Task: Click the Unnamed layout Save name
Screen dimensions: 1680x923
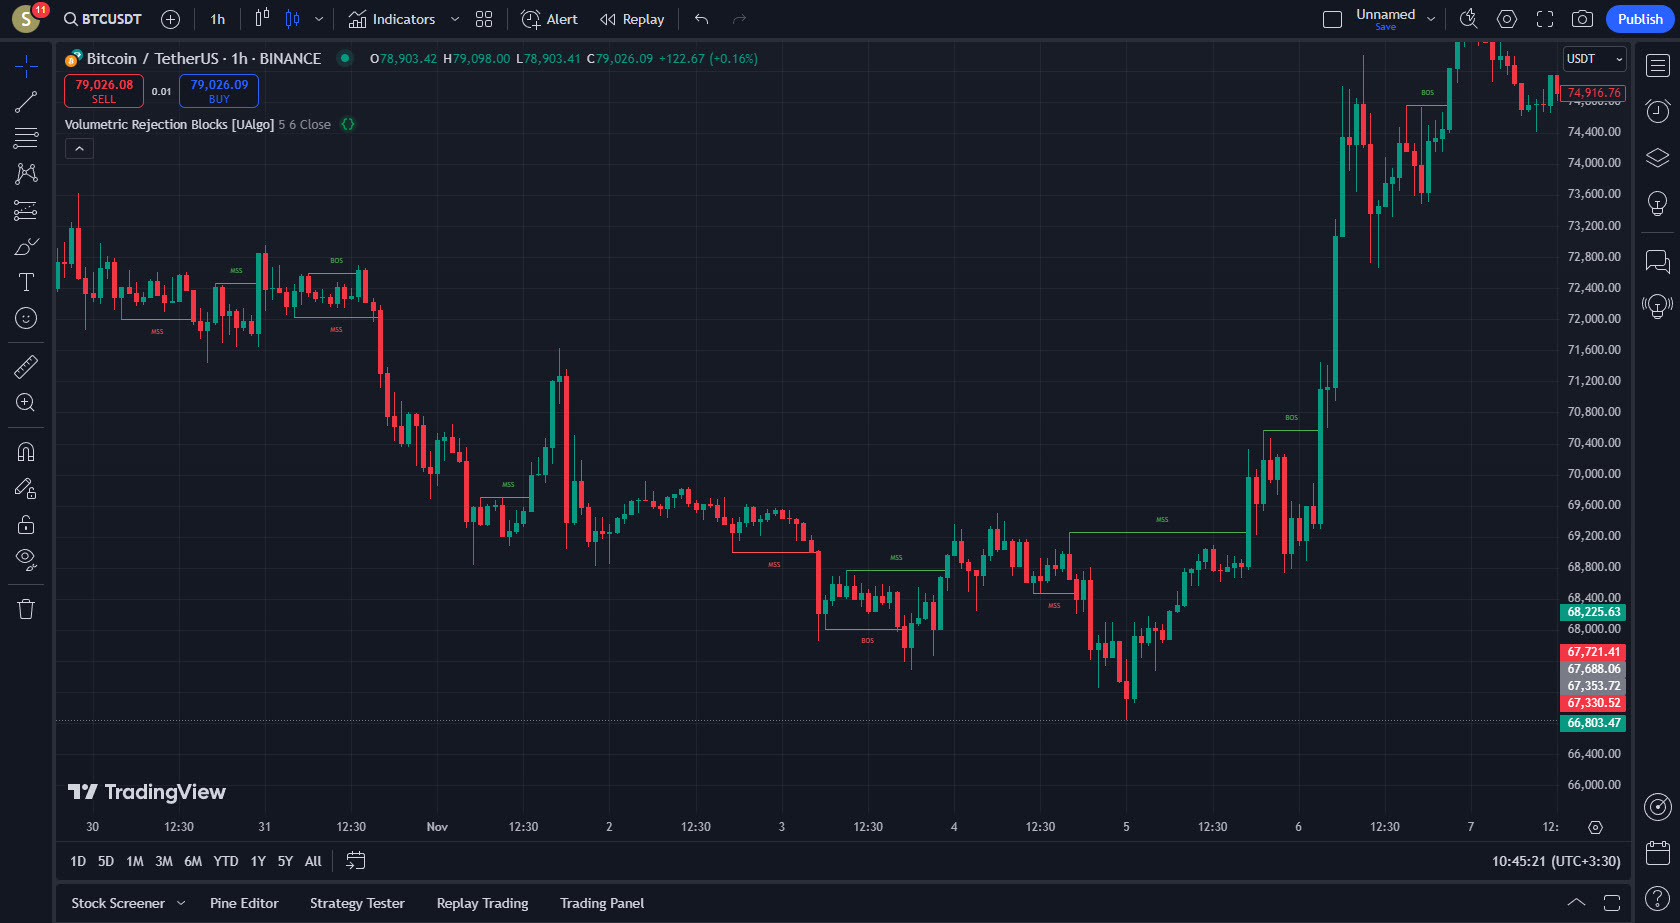Action: (x=1385, y=19)
